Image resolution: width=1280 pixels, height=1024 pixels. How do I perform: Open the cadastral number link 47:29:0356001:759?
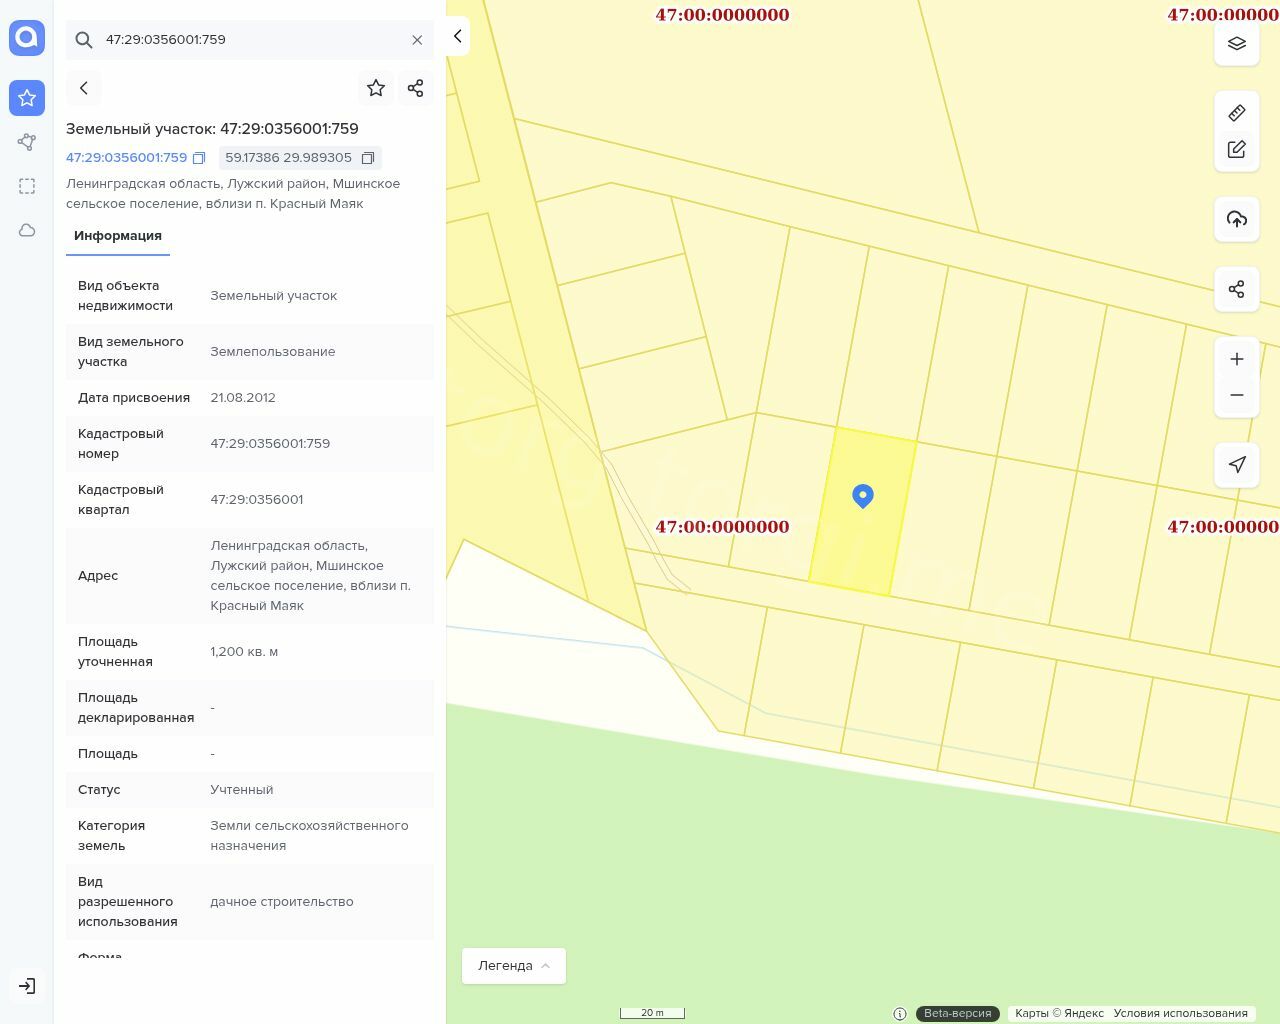tap(126, 158)
